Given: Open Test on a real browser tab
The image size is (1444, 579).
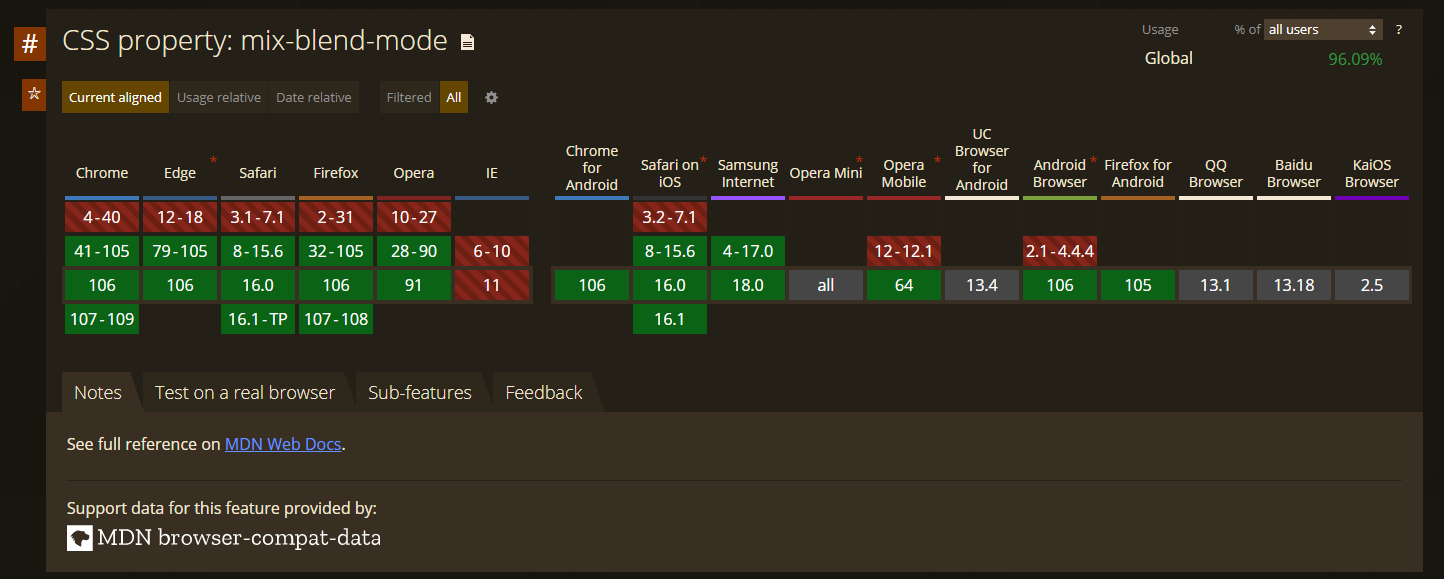Looking at the screenshot, I should (x=245, y=392).
